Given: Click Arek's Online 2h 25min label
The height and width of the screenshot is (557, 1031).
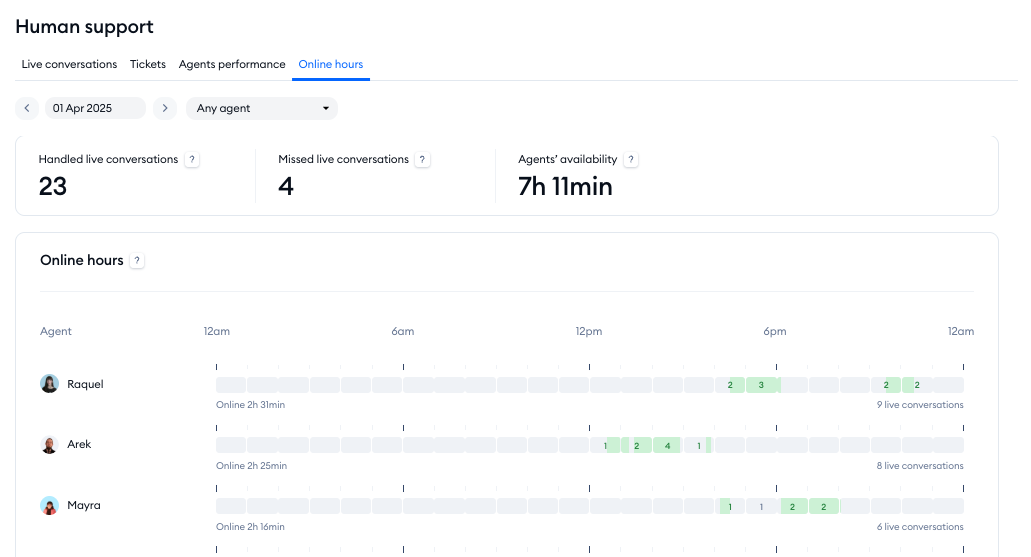Looking at the screenshot, I should (251, 466).
